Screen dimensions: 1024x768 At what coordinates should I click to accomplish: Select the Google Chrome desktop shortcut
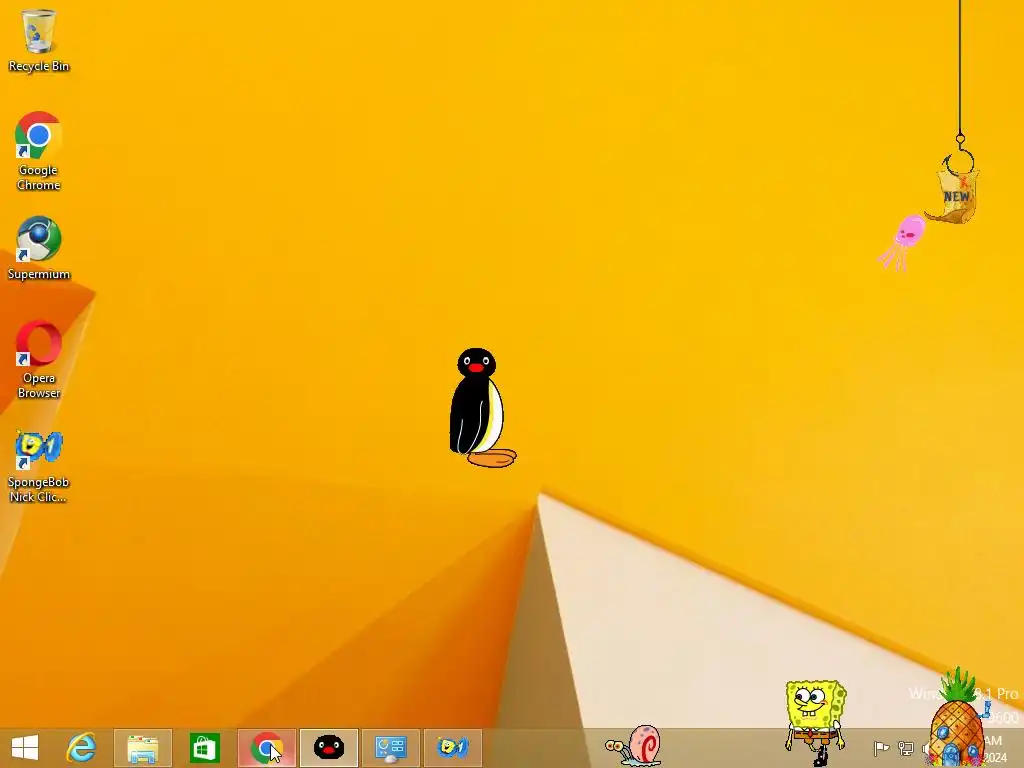coord(39,151)
